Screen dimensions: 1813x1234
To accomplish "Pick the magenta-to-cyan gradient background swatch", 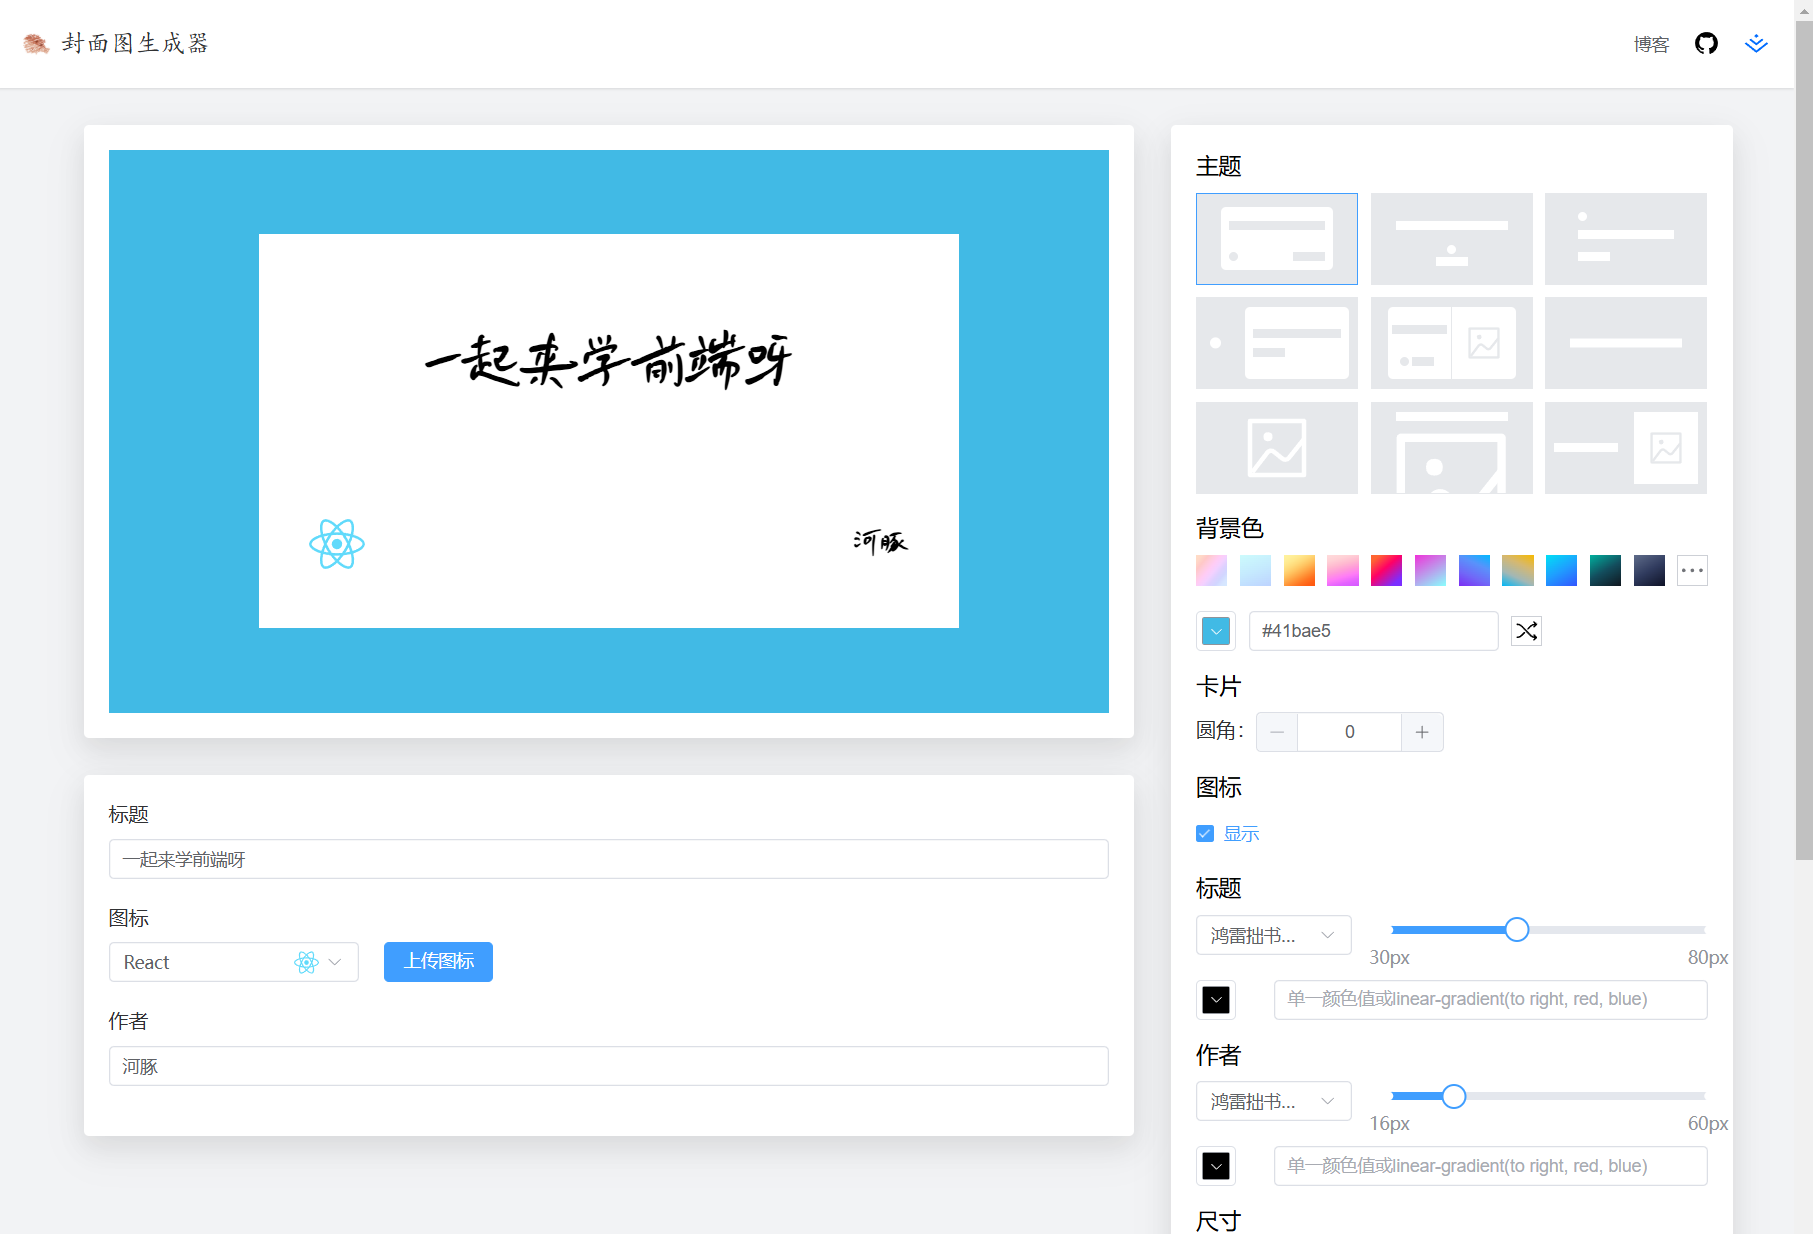I will tap(1430, 571).
